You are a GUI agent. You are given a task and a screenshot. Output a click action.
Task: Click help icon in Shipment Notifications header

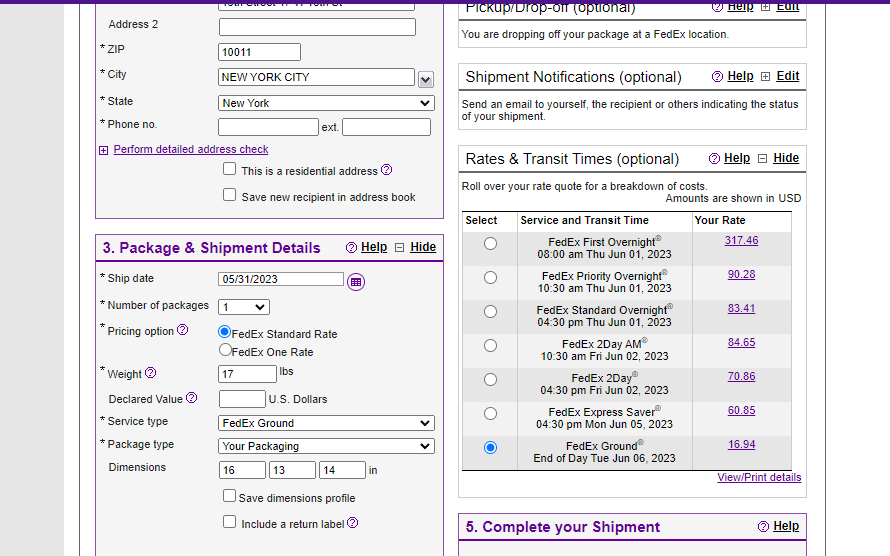717,77
